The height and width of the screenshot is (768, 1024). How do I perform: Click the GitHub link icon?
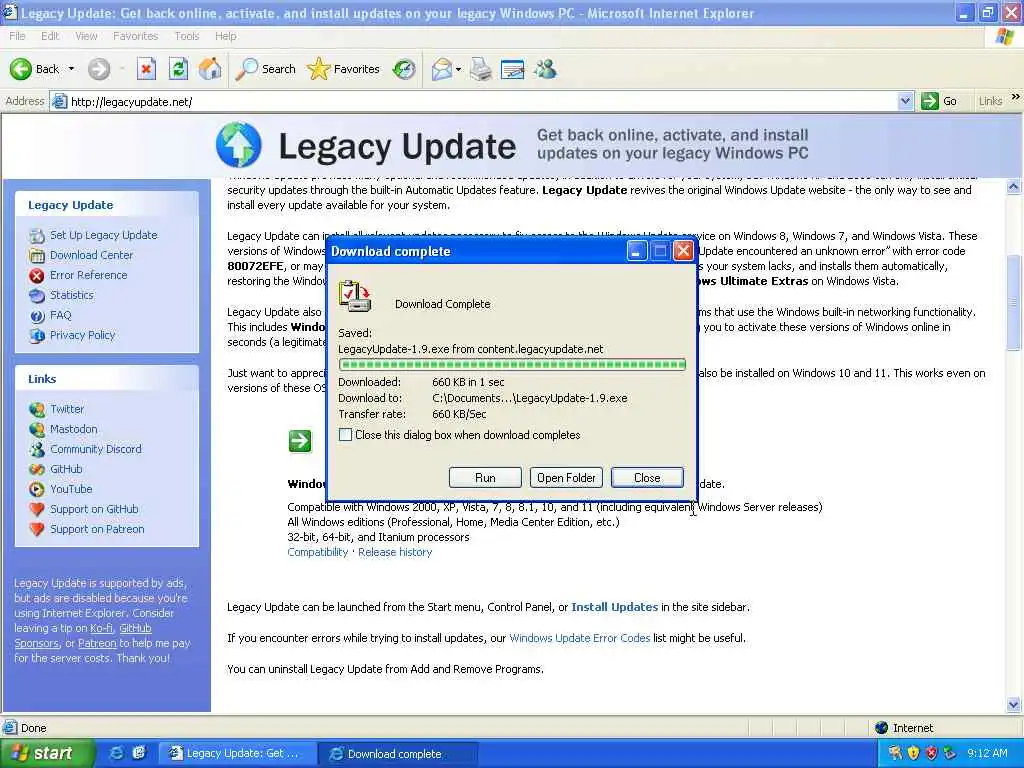tap(37, 470)
